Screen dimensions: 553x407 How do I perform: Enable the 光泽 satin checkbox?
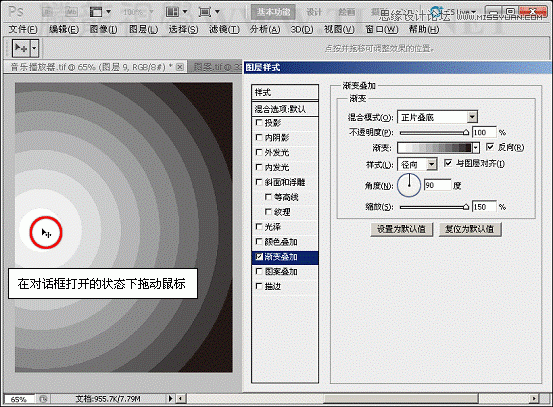(x=259, y=226)
